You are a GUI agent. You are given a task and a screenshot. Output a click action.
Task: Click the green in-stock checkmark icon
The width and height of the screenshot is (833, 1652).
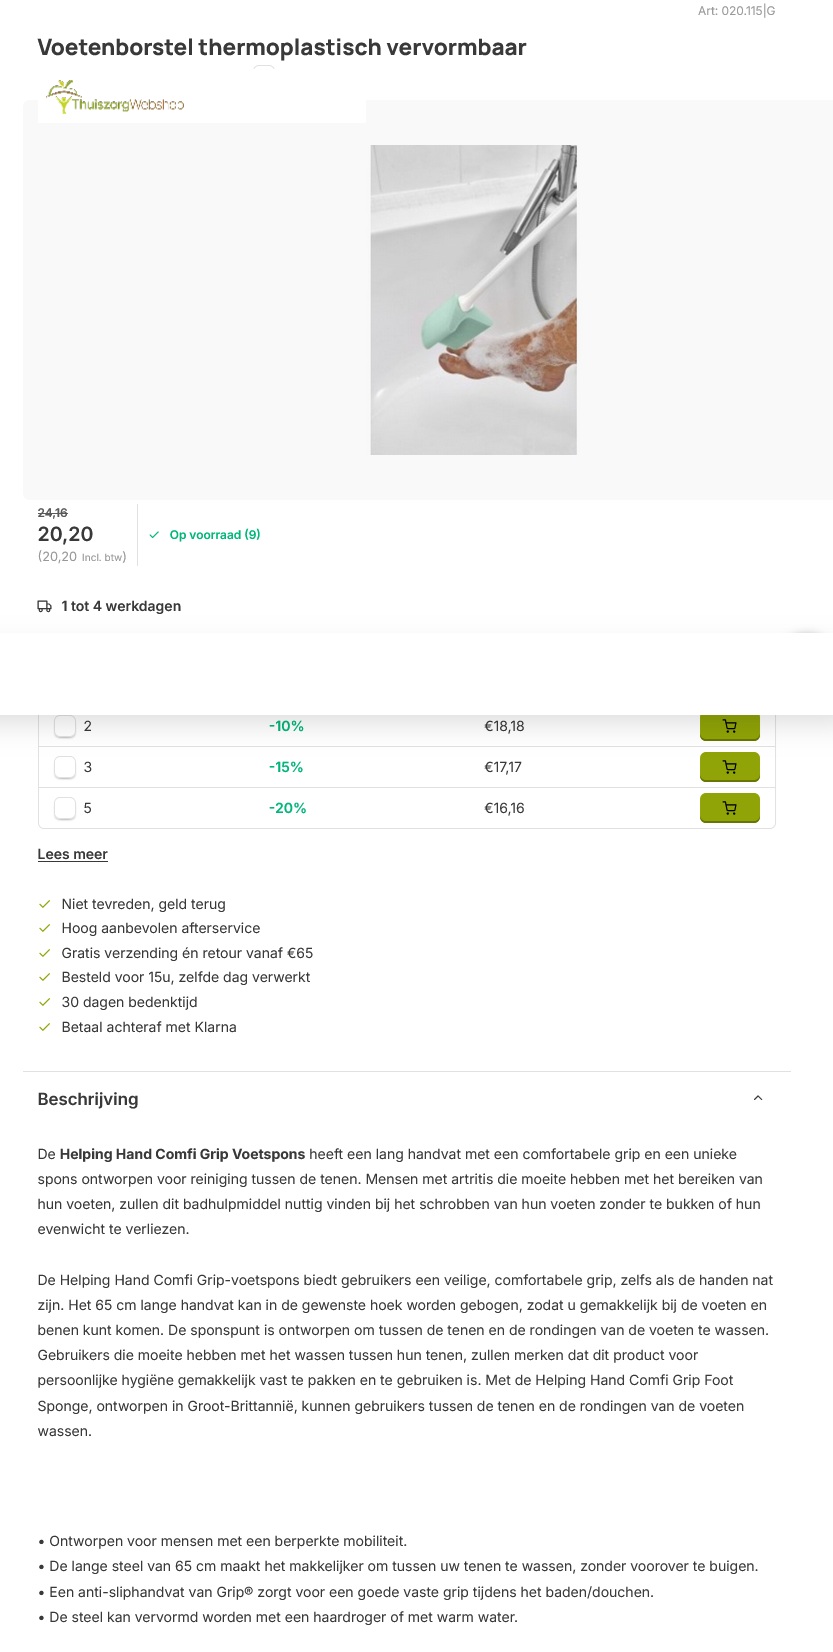click(x=154, y=535)
